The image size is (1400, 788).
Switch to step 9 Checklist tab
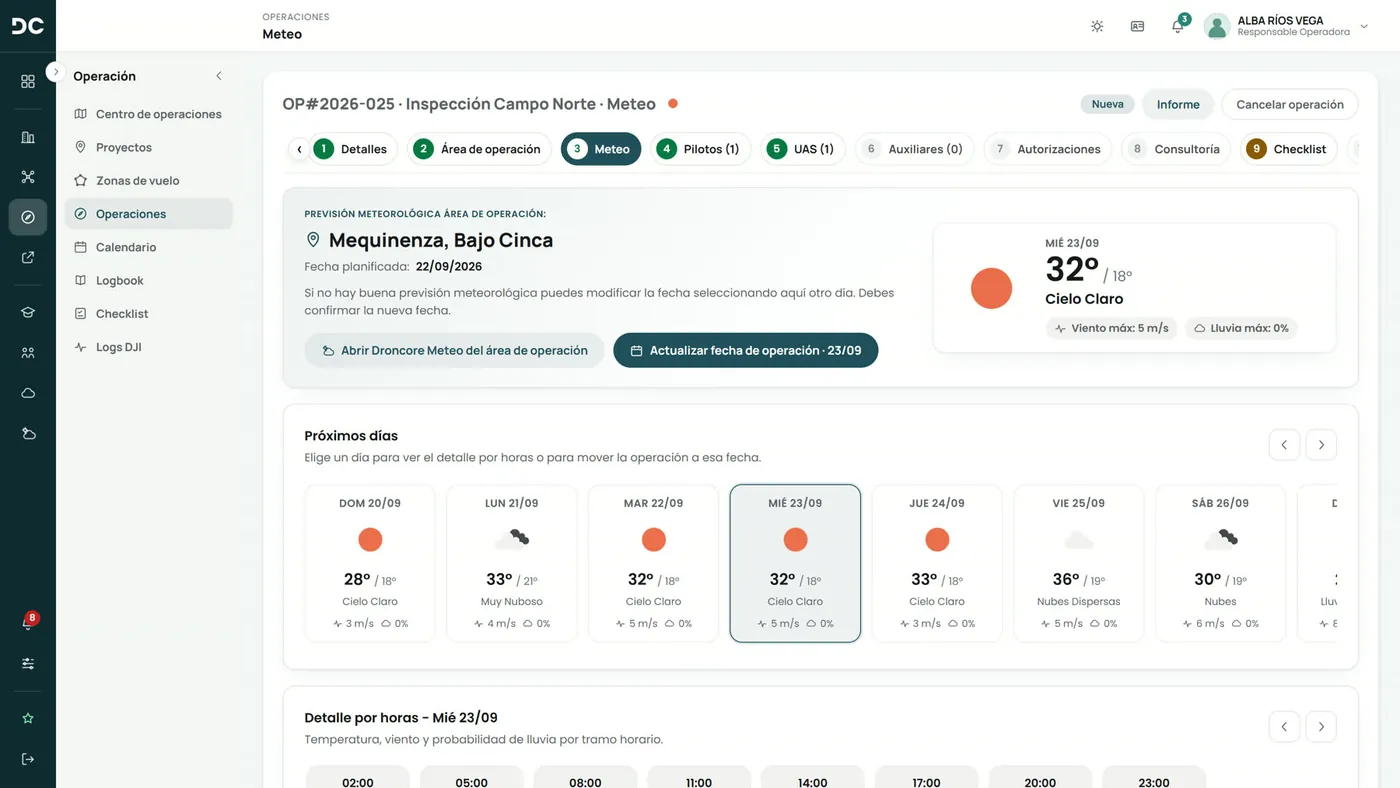[x=1289, y=149]
